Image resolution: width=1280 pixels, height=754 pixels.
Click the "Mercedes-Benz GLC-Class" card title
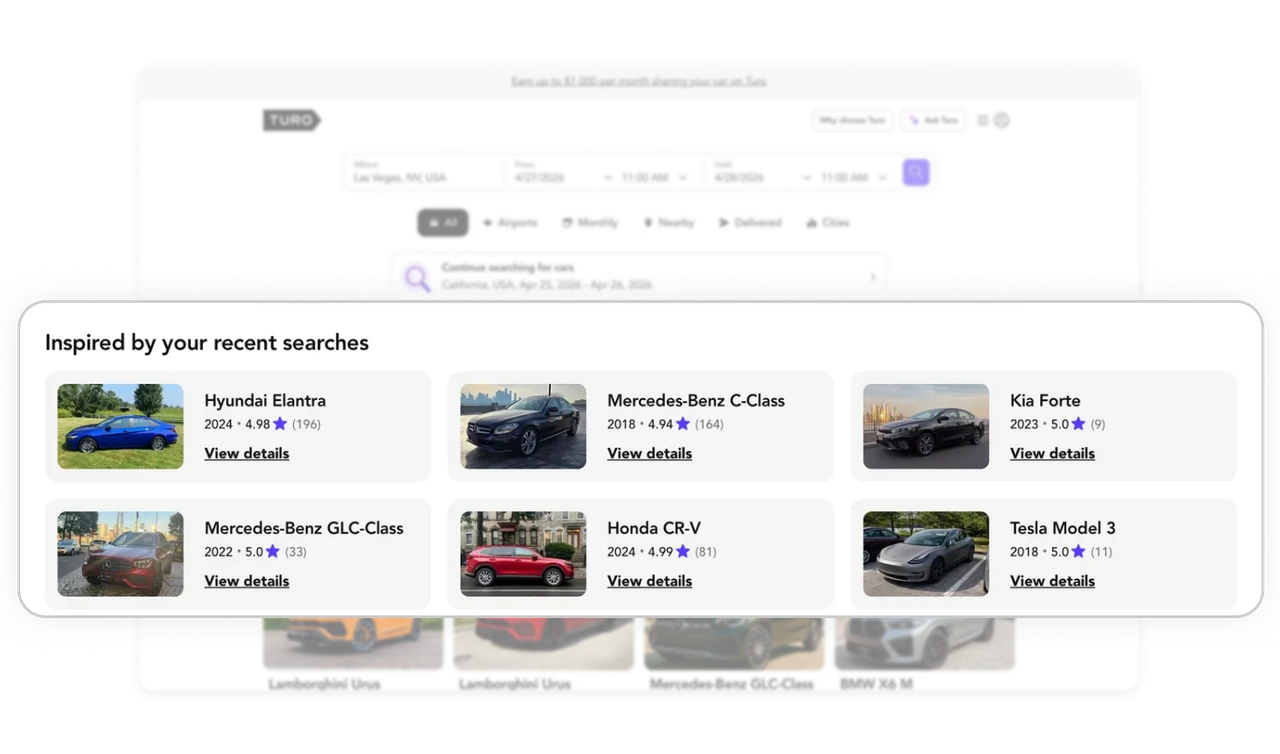coord(304,528)
